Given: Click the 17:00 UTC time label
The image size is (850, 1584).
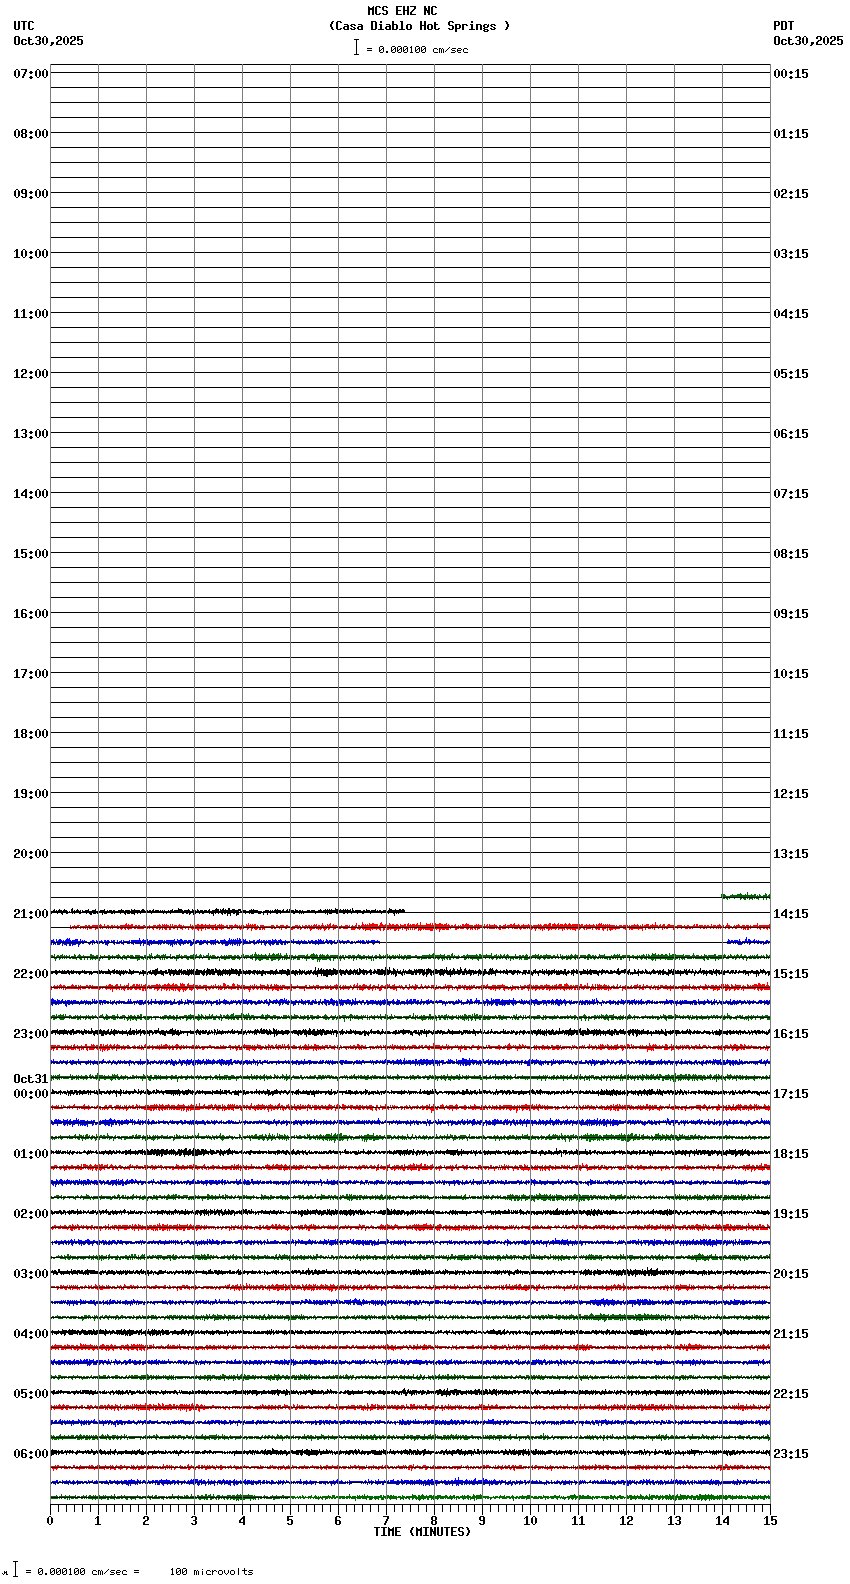Looking at the screenshot, I should click(x=31, y=674).
